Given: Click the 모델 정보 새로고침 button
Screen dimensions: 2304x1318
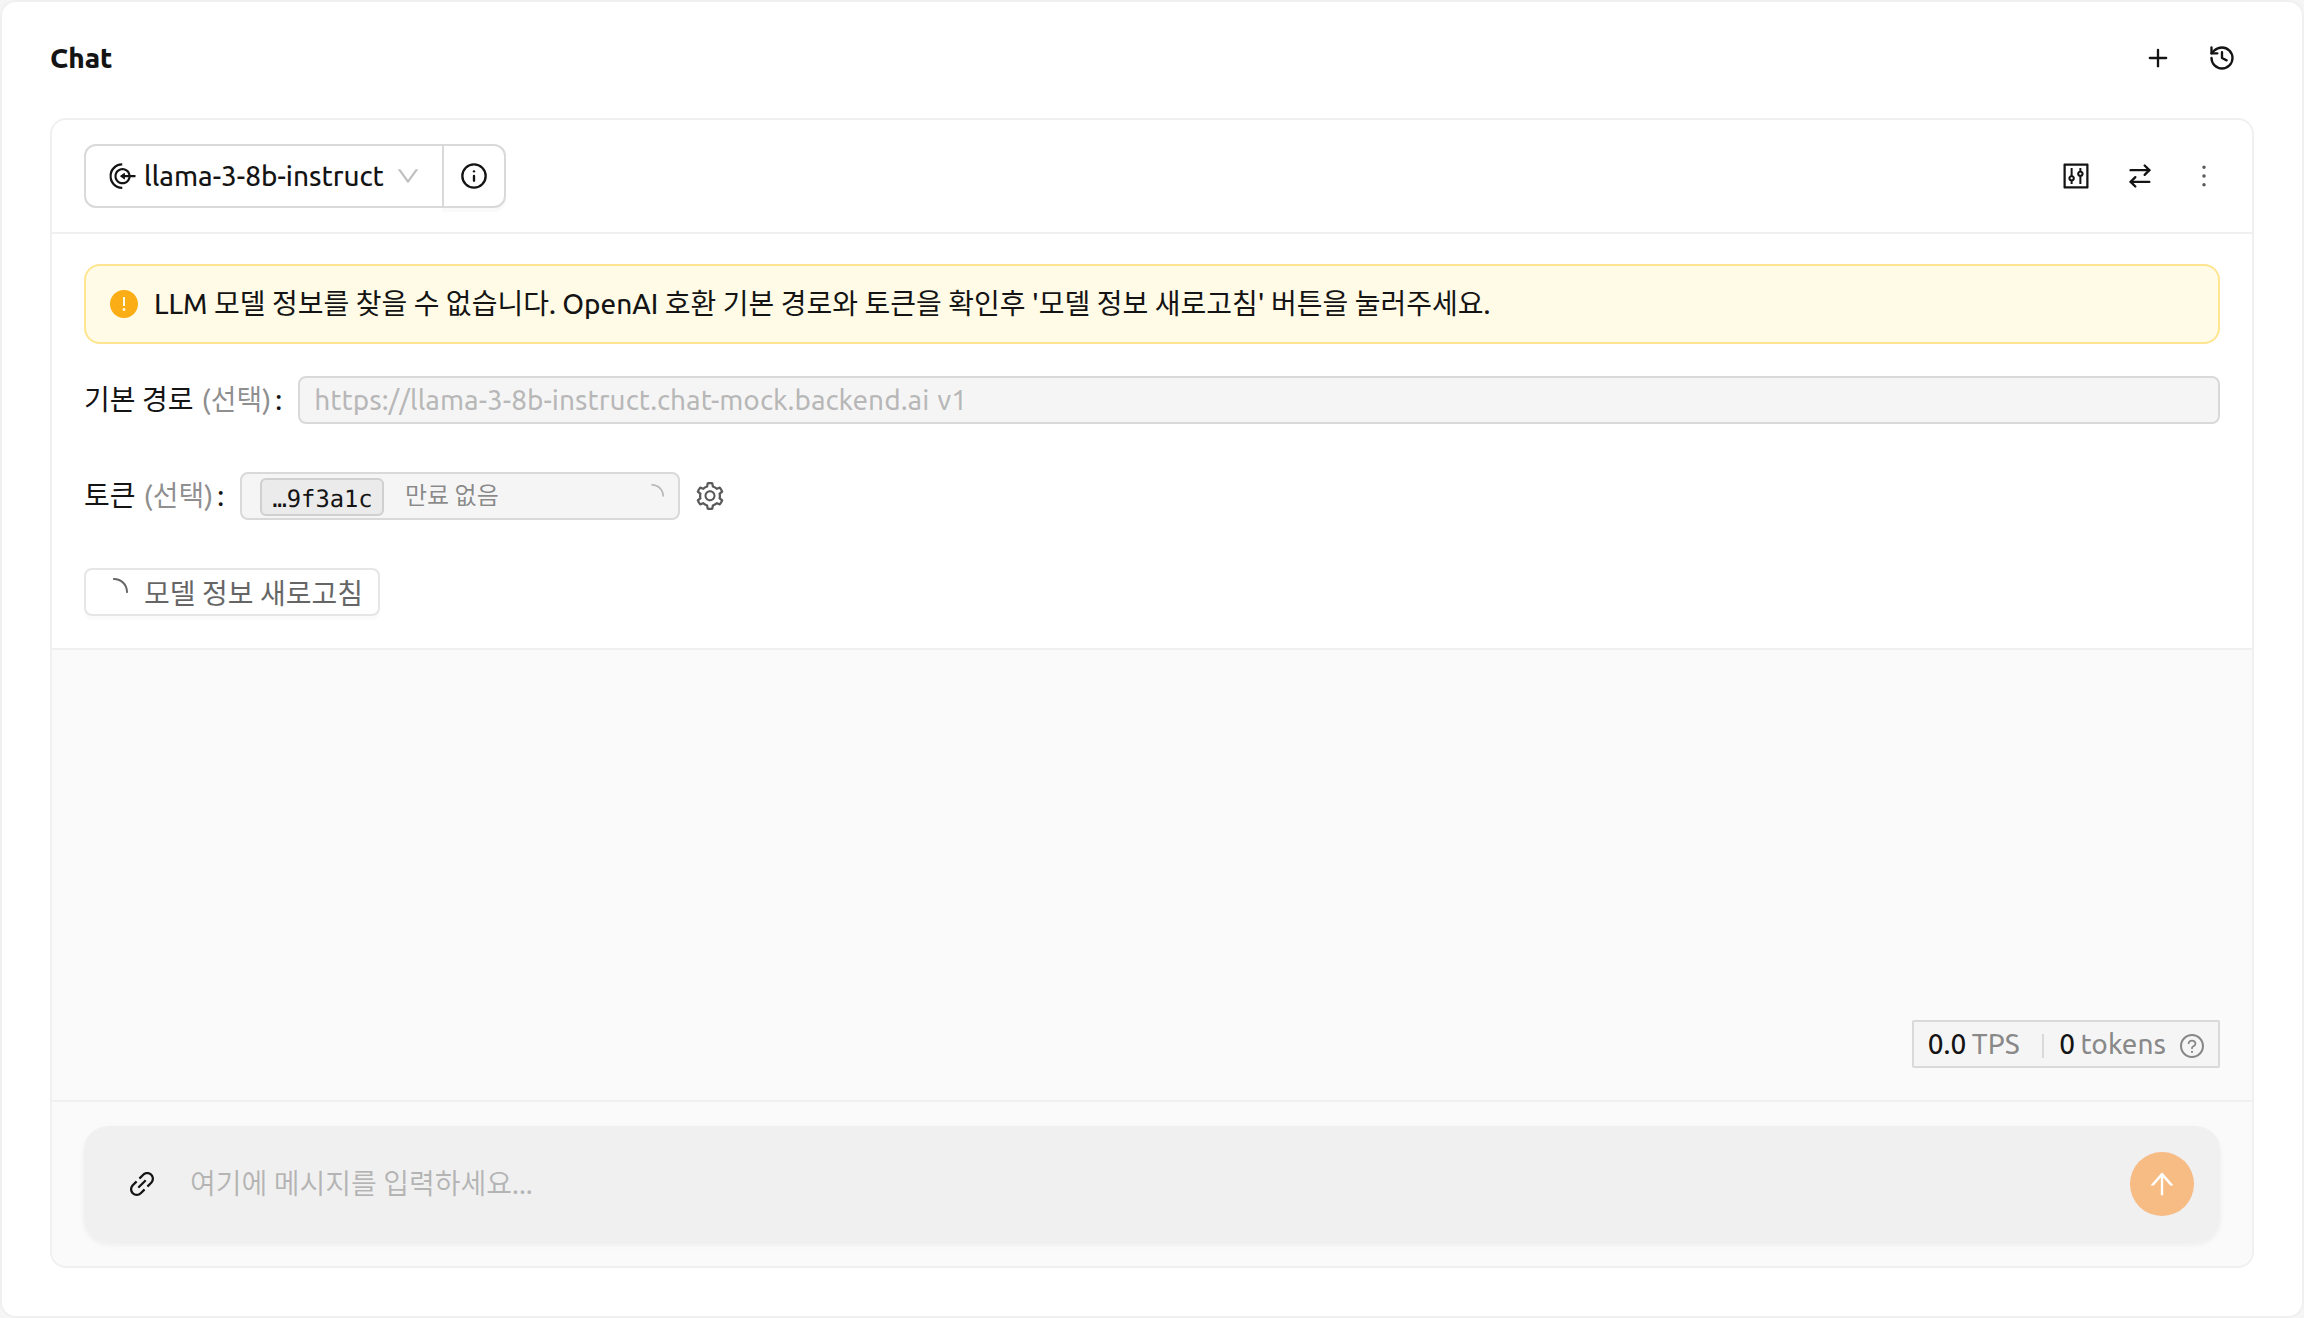Looking at the screenshot, I should click(232, 592).
